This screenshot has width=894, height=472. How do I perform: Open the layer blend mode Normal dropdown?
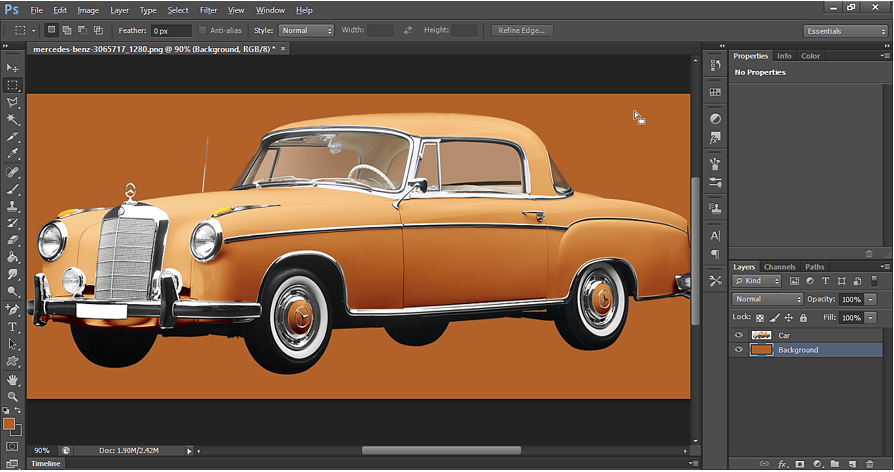[767, 299]
